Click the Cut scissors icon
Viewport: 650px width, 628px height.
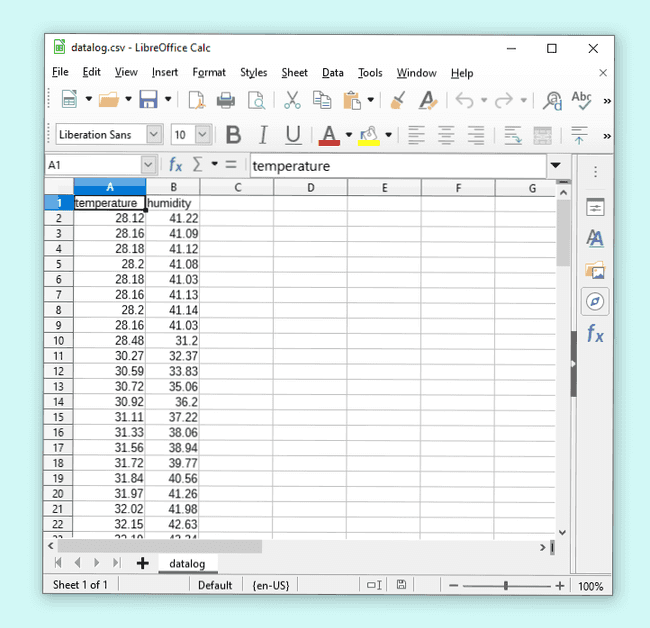pos(292,100)
